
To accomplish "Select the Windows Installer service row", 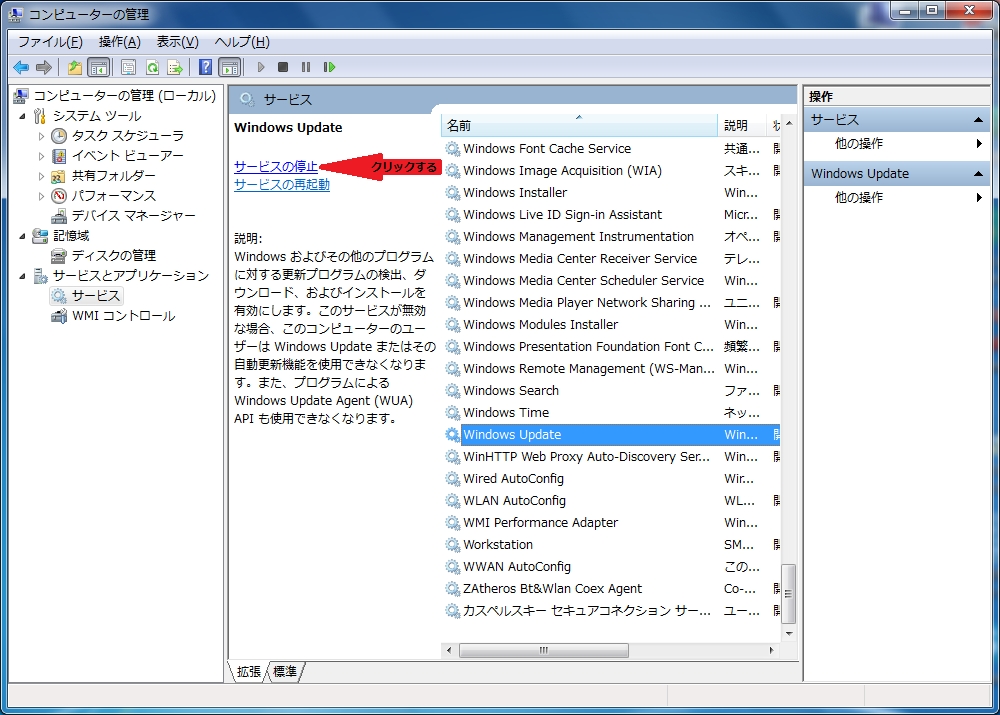I will (x=612, y=193).
